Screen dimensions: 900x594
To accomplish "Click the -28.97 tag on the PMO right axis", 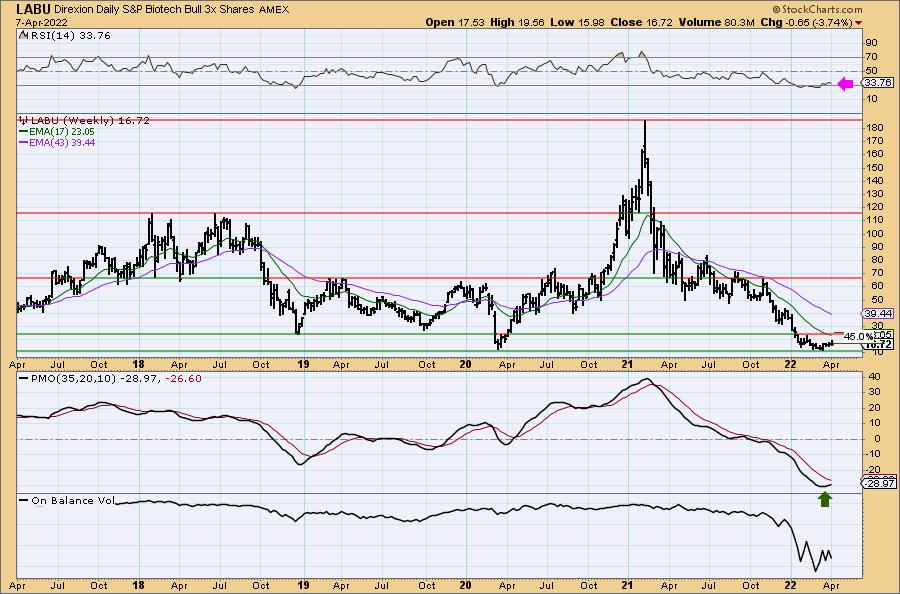I will (878, 484).
